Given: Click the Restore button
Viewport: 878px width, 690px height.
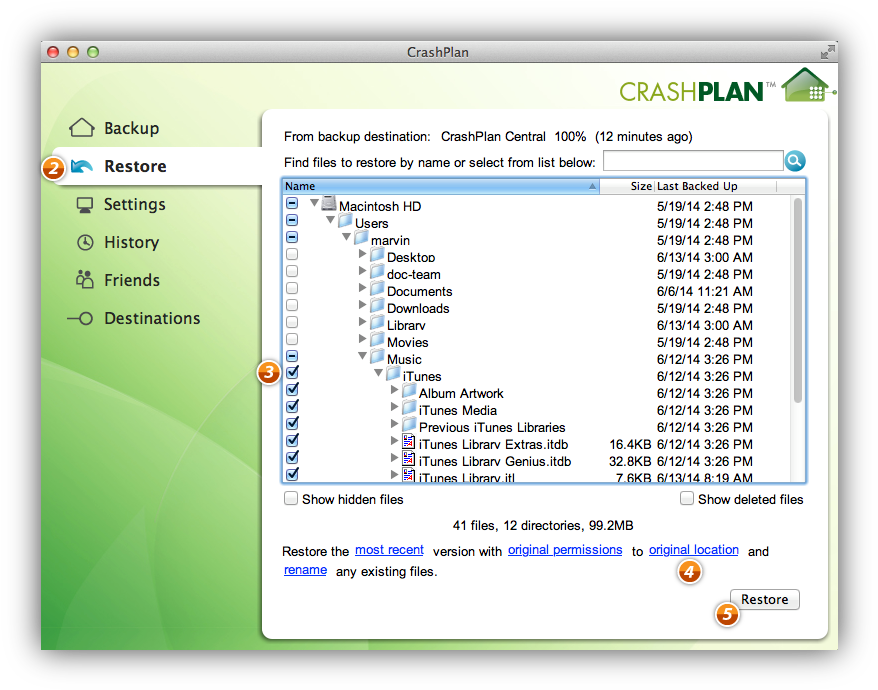Looking at the screenshot, I should [764, 599].
